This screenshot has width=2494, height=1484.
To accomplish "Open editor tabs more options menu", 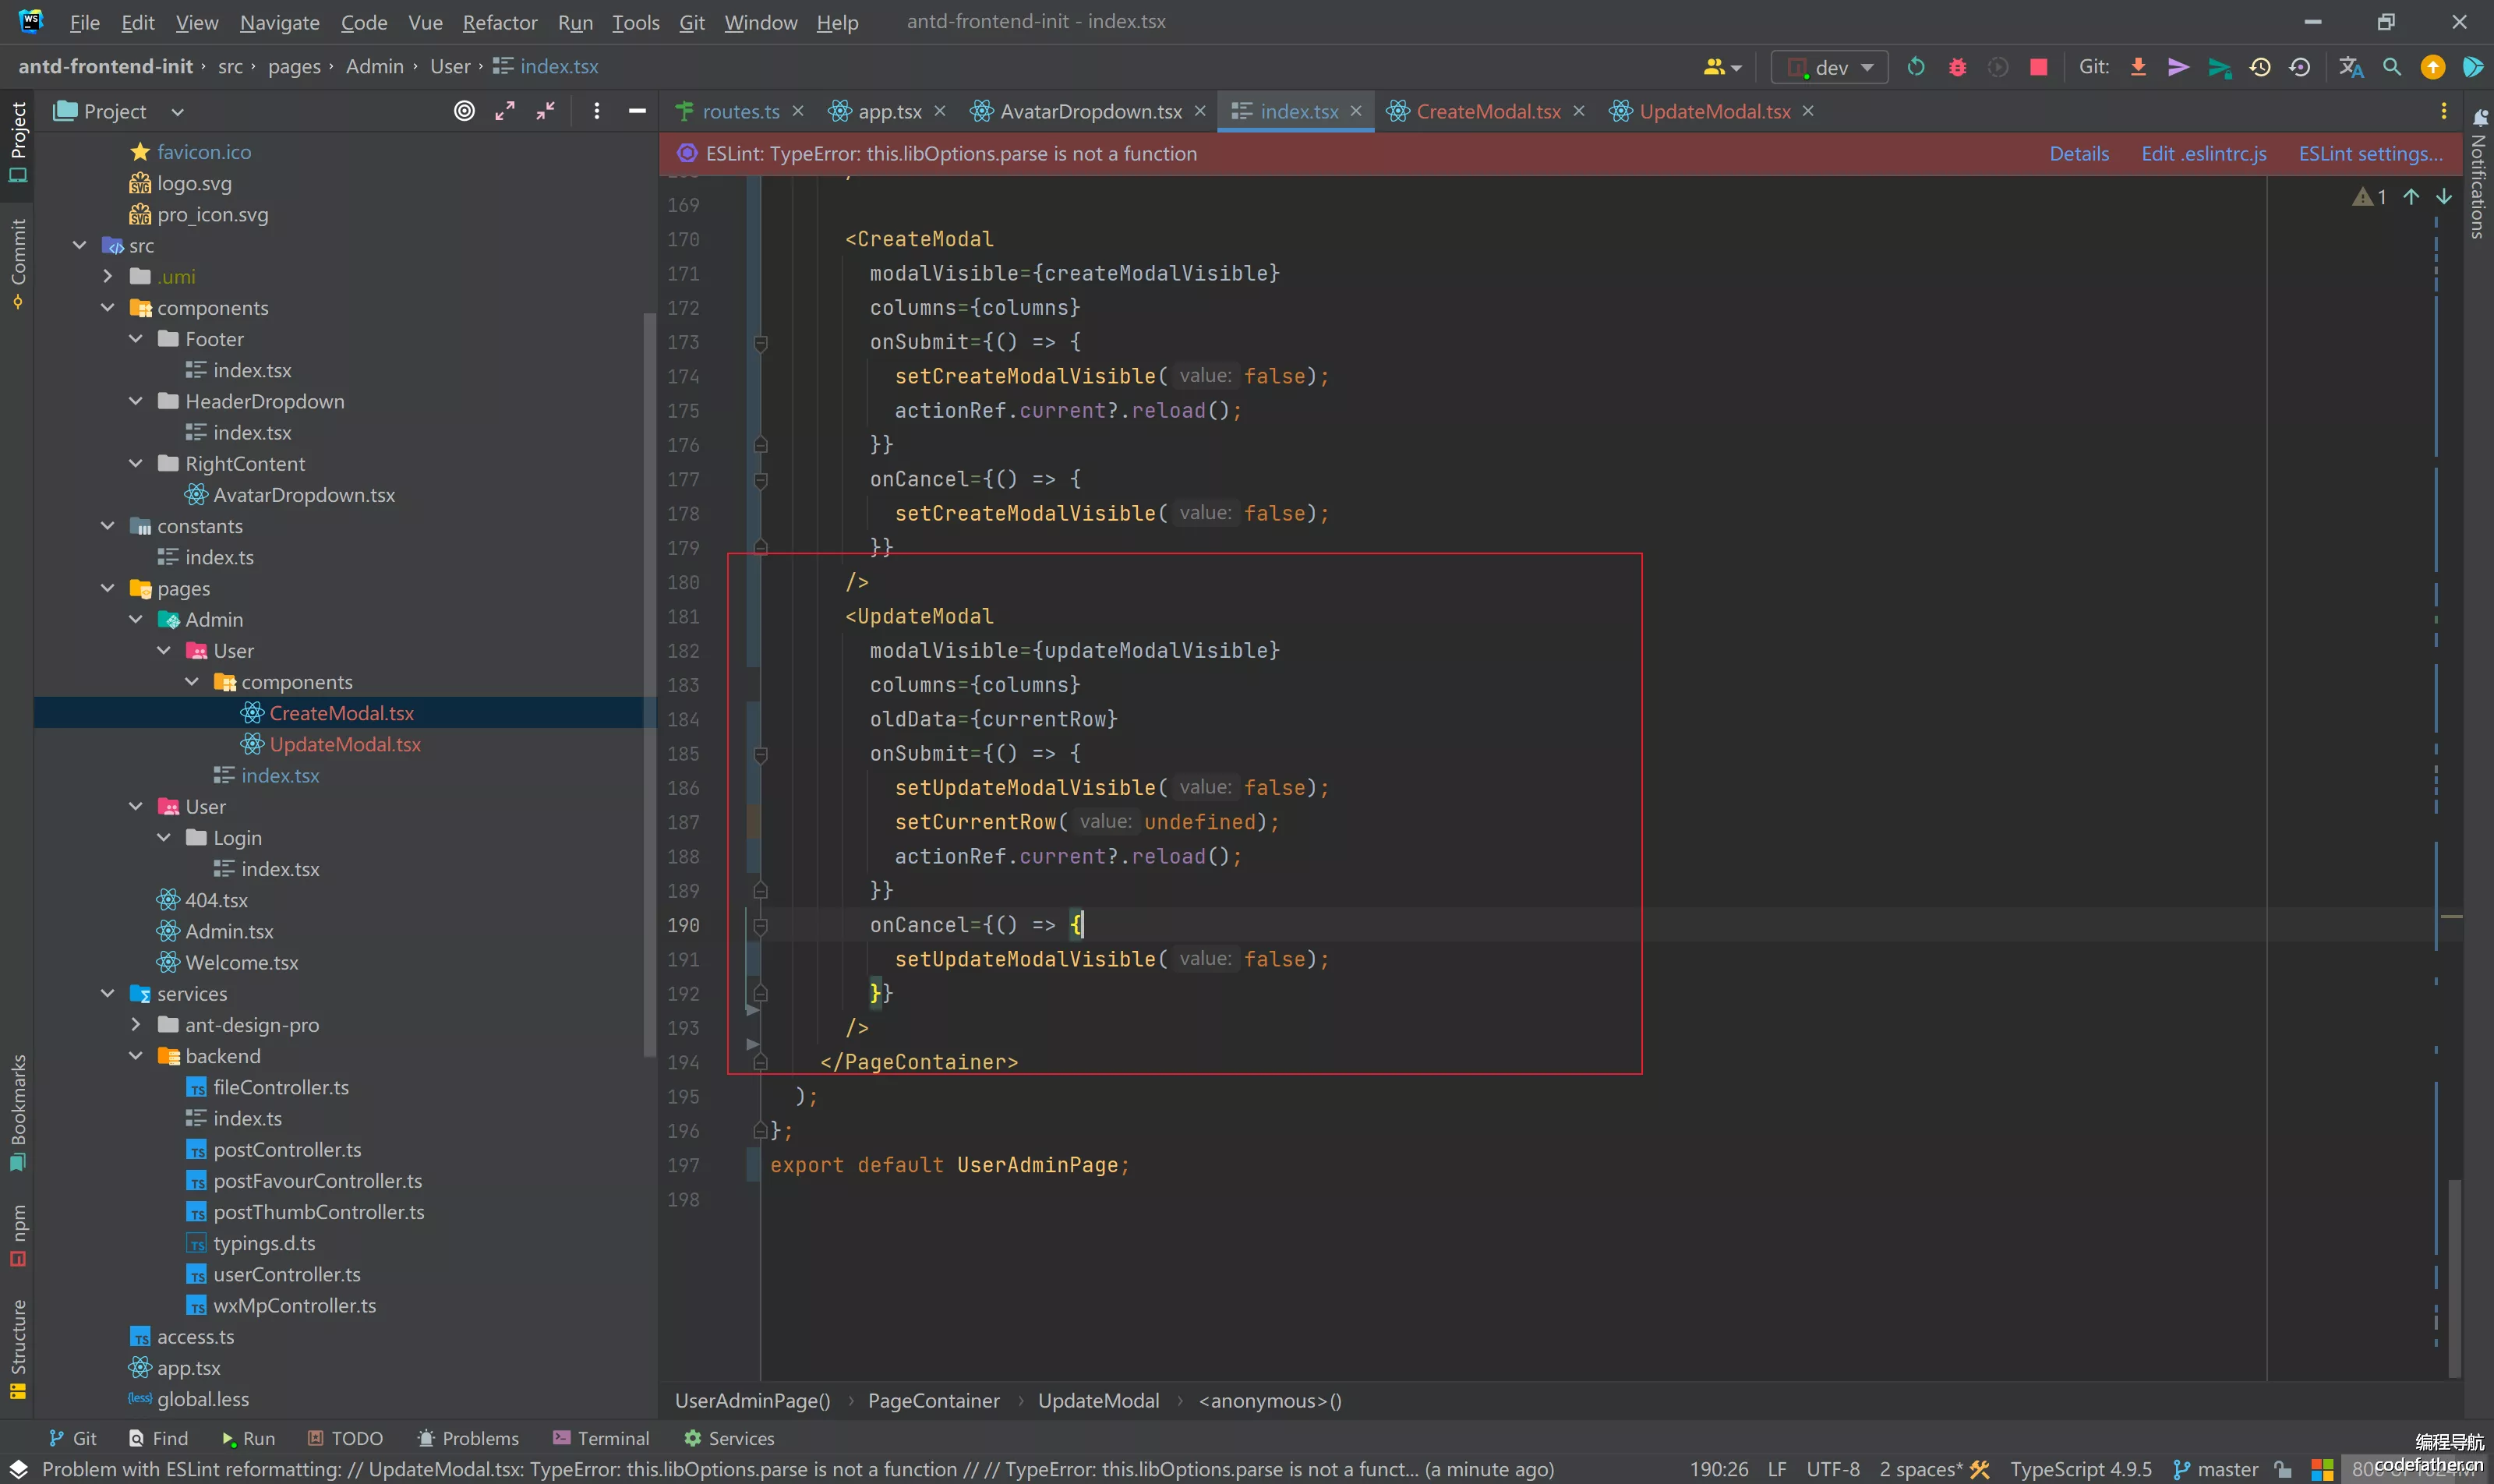I will point(2444,111).
